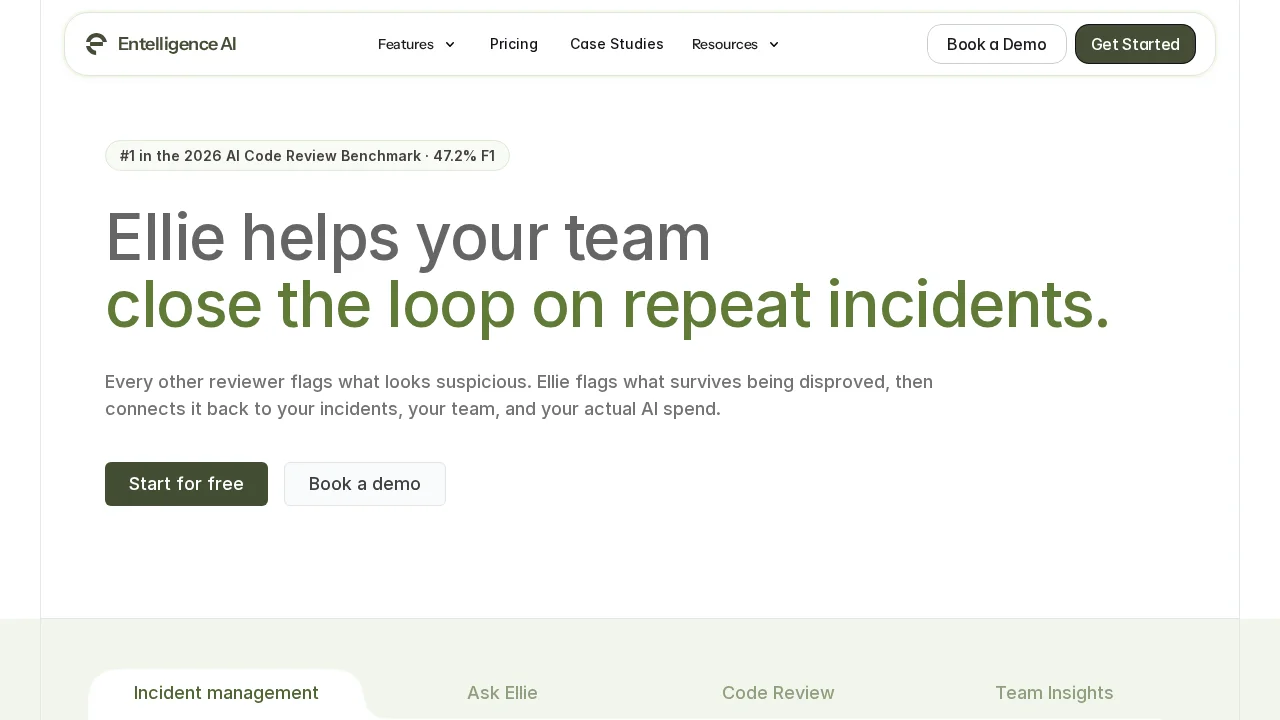The height and width of the screenshot is (720, 1280).
Task: Open the Features navigation menu
Action: click(x=405, y=44)
